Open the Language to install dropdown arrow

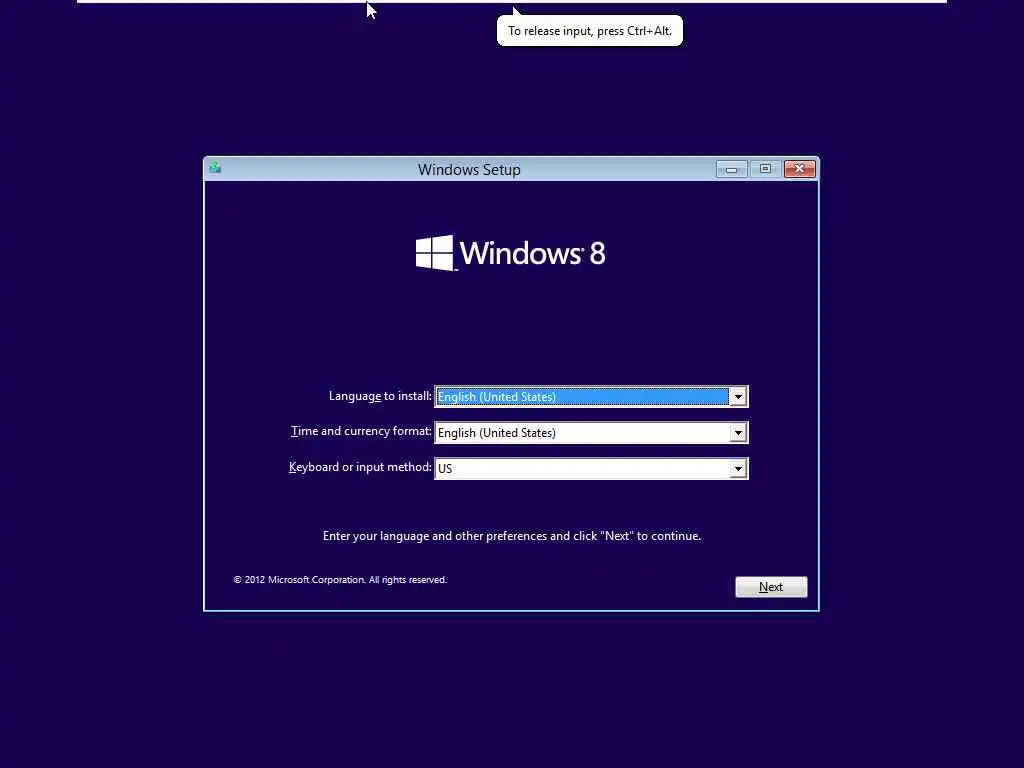(x=738, y=396)
